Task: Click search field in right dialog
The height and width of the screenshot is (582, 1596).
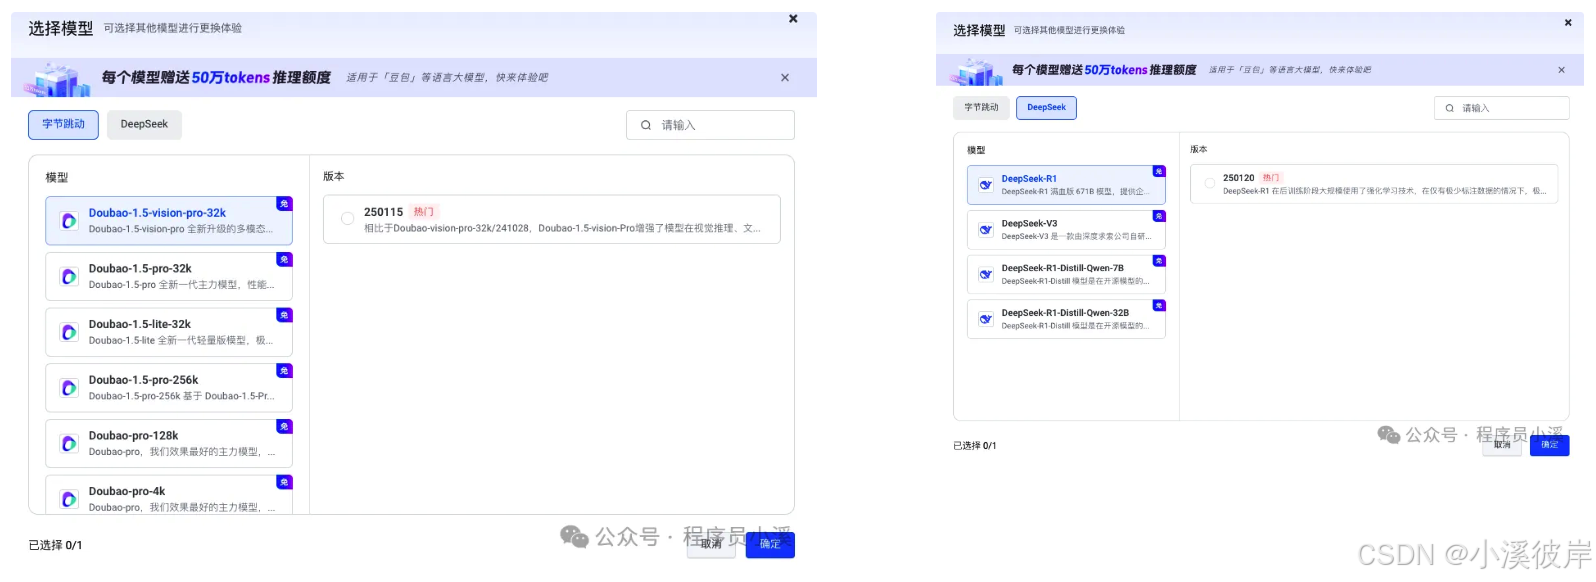Action: tap(1501, 108)
